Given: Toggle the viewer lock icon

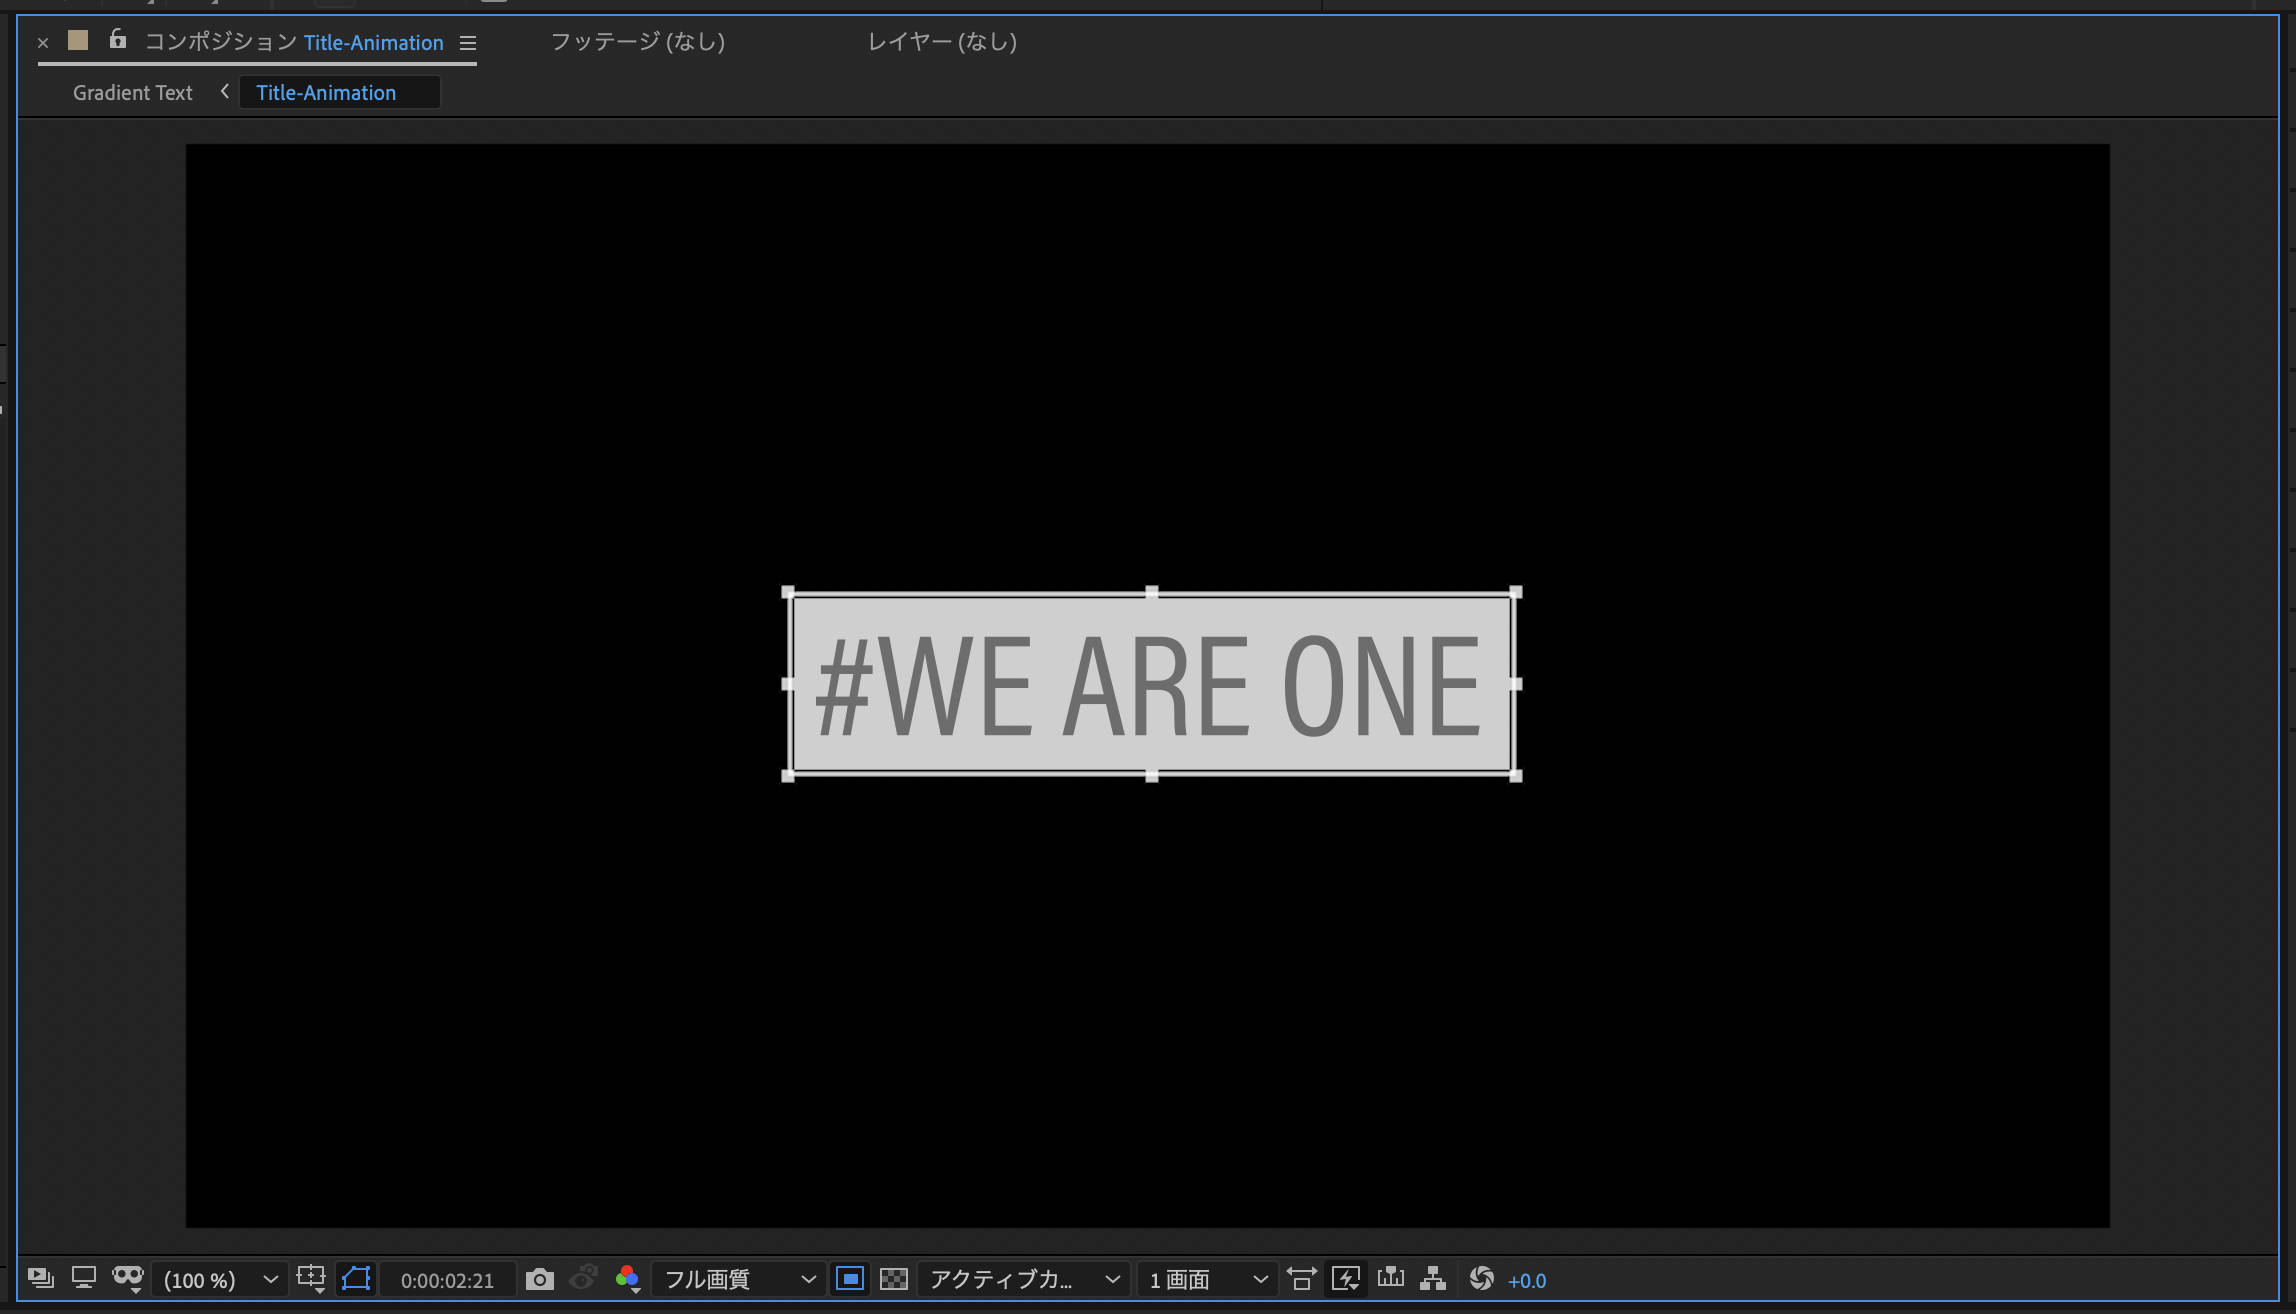Looking at the screenshot, I should point(118,40).
